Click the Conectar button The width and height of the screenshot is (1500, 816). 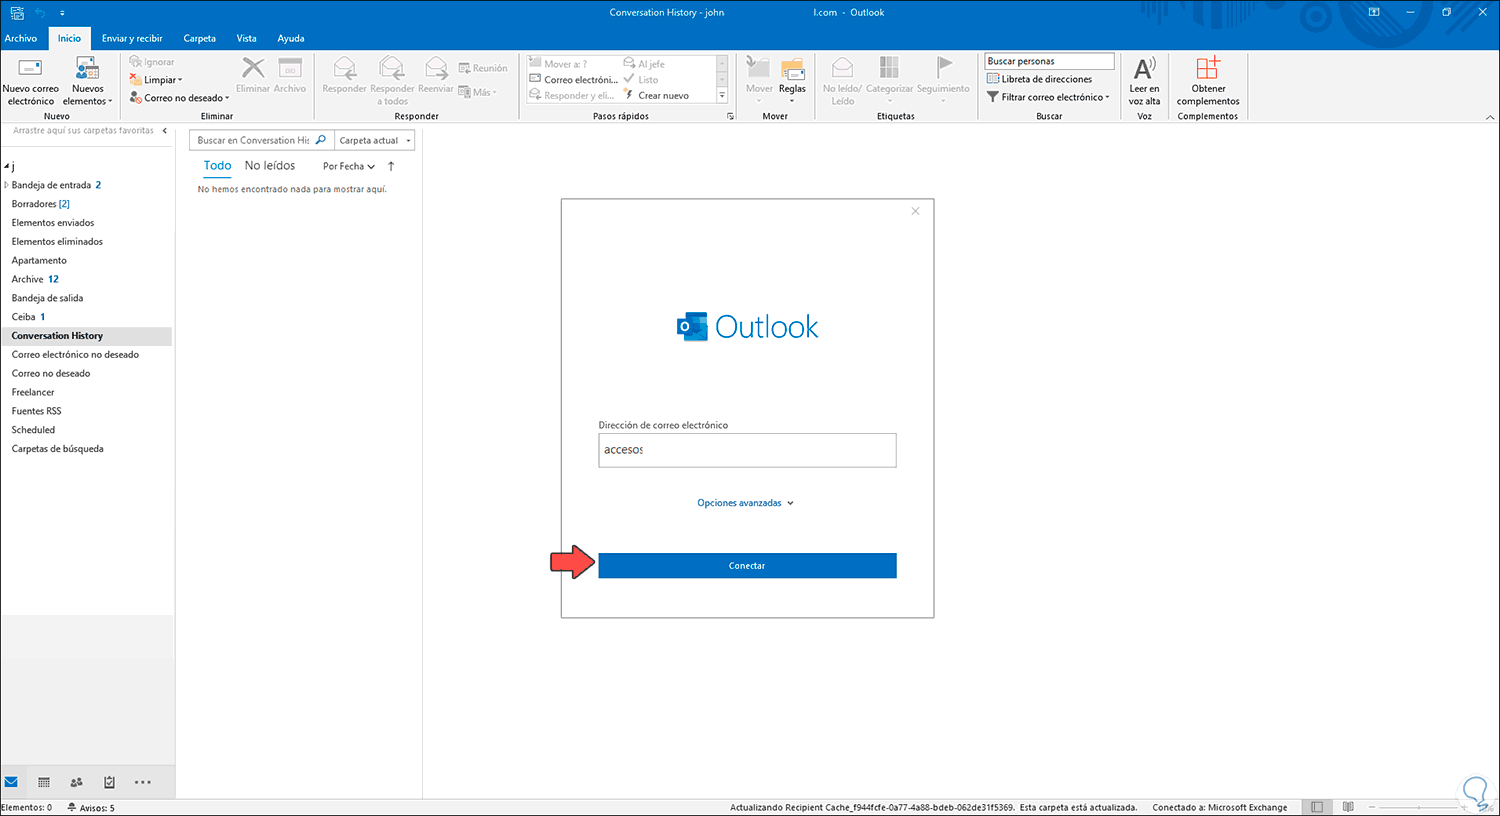coord(747,566)
